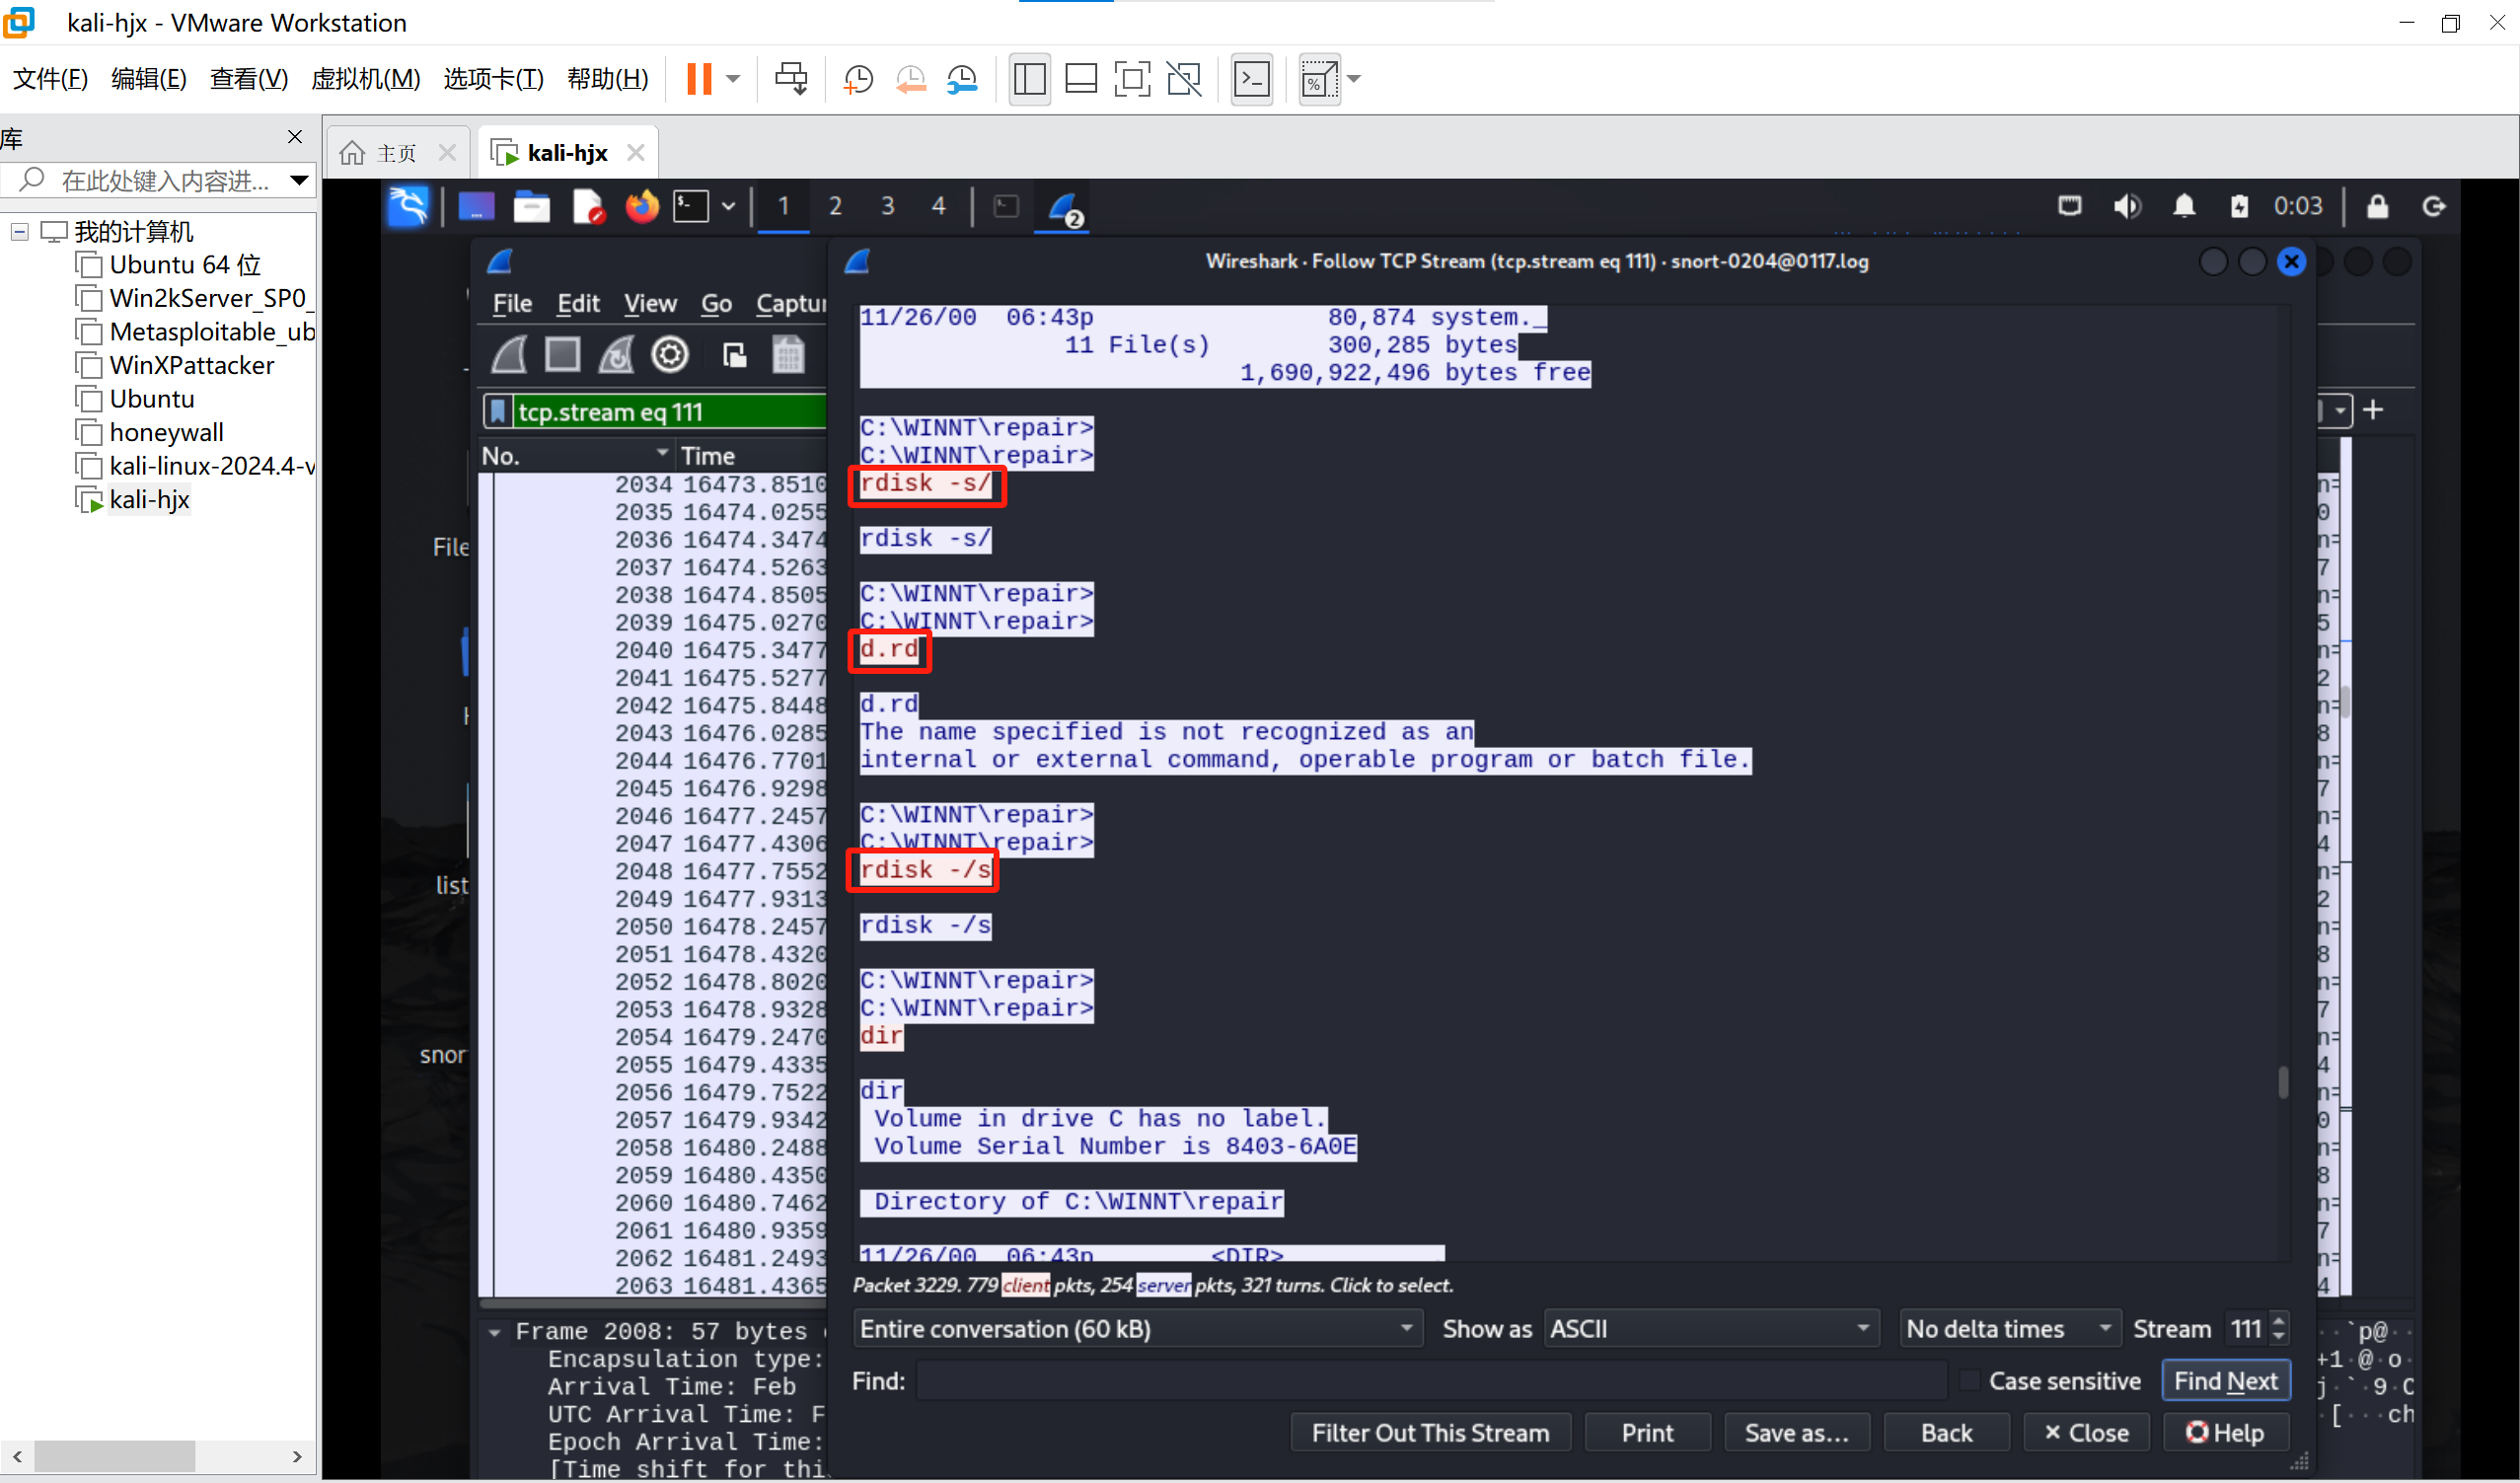Click send Ctrl+Alt+Del icon in VMware toolbar
Image resolution: width=2520 pixels, height=1483 pixels.
pyautogui.click(x=791, y=79)
